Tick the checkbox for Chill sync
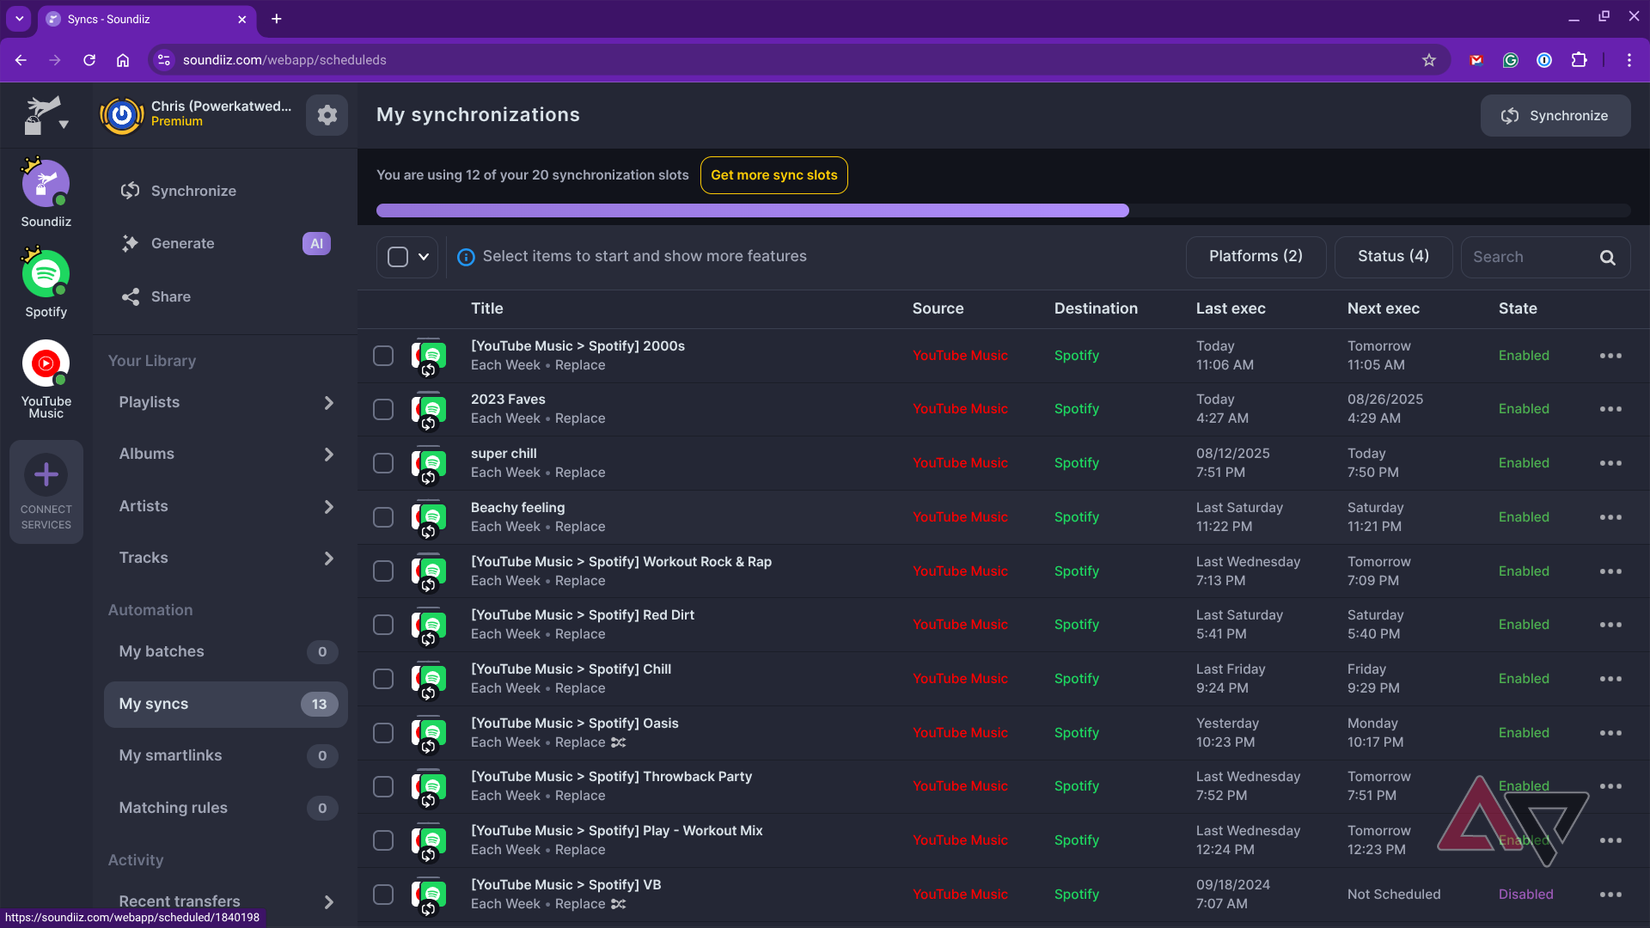 point(383,679)
